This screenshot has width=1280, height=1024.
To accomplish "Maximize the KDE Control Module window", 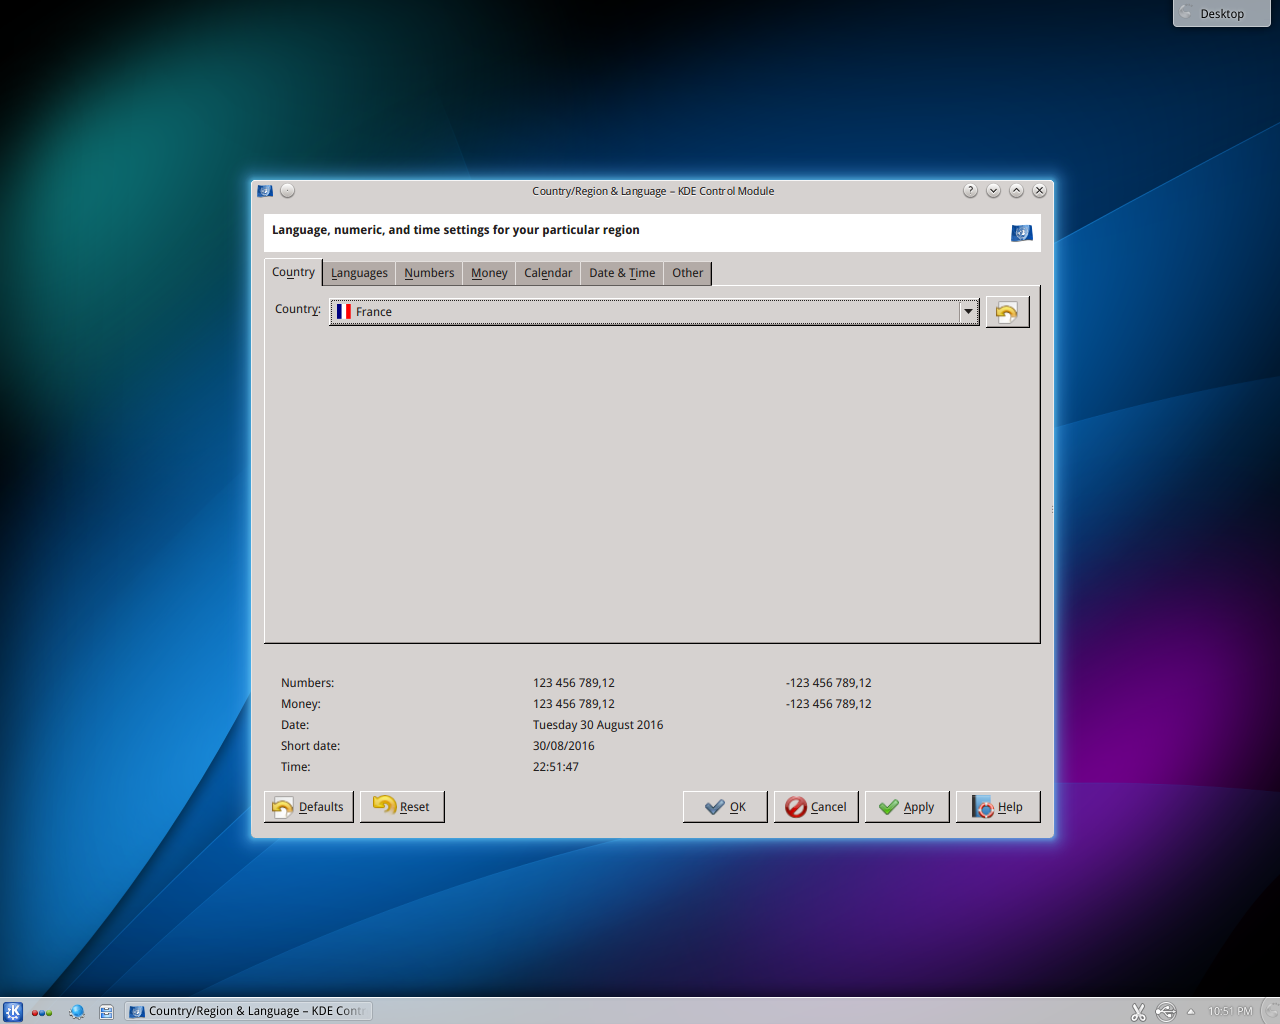I will [1016, 191].
